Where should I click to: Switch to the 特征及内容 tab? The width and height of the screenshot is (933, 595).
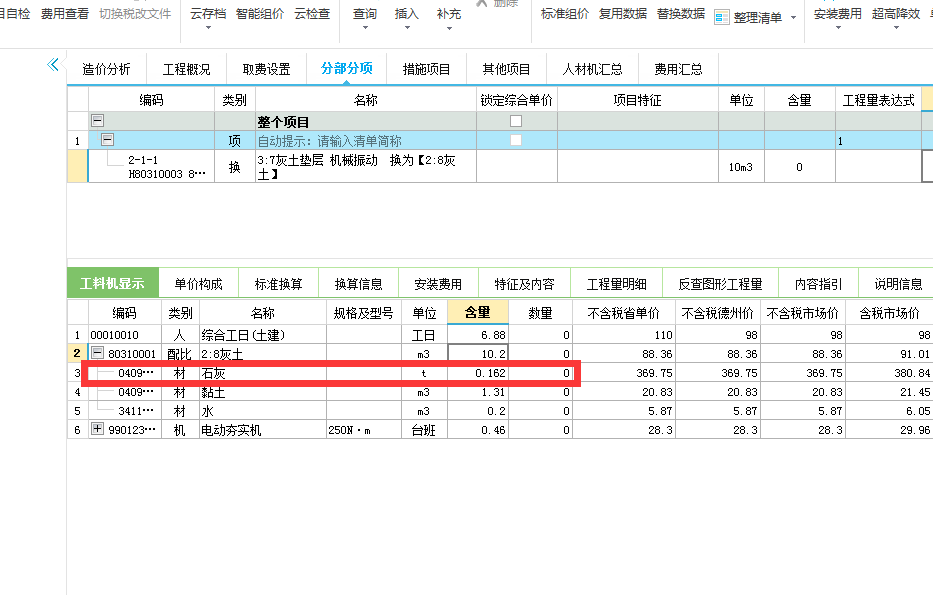point(524,284)
